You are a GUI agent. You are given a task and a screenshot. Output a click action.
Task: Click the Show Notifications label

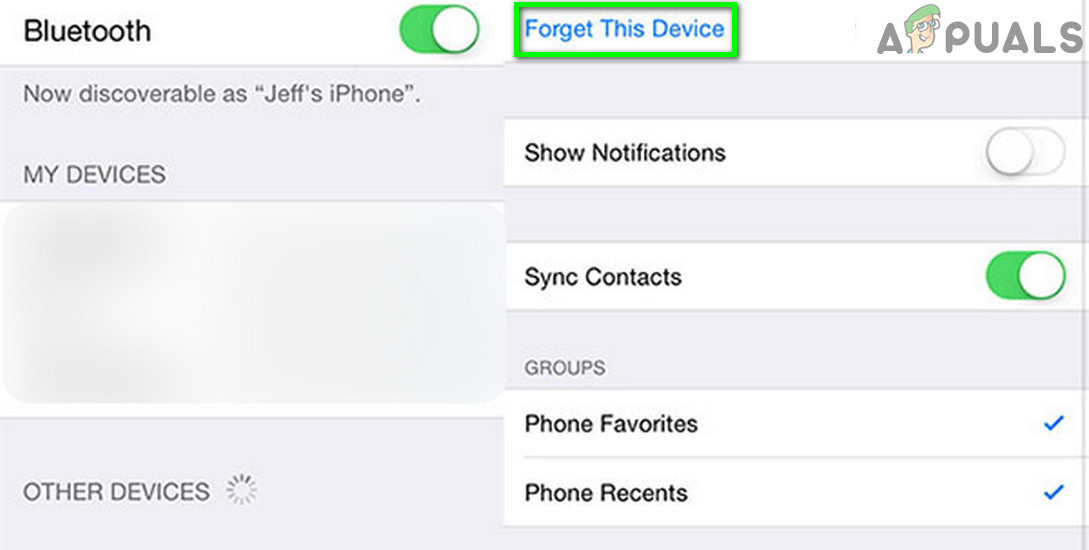624,153
